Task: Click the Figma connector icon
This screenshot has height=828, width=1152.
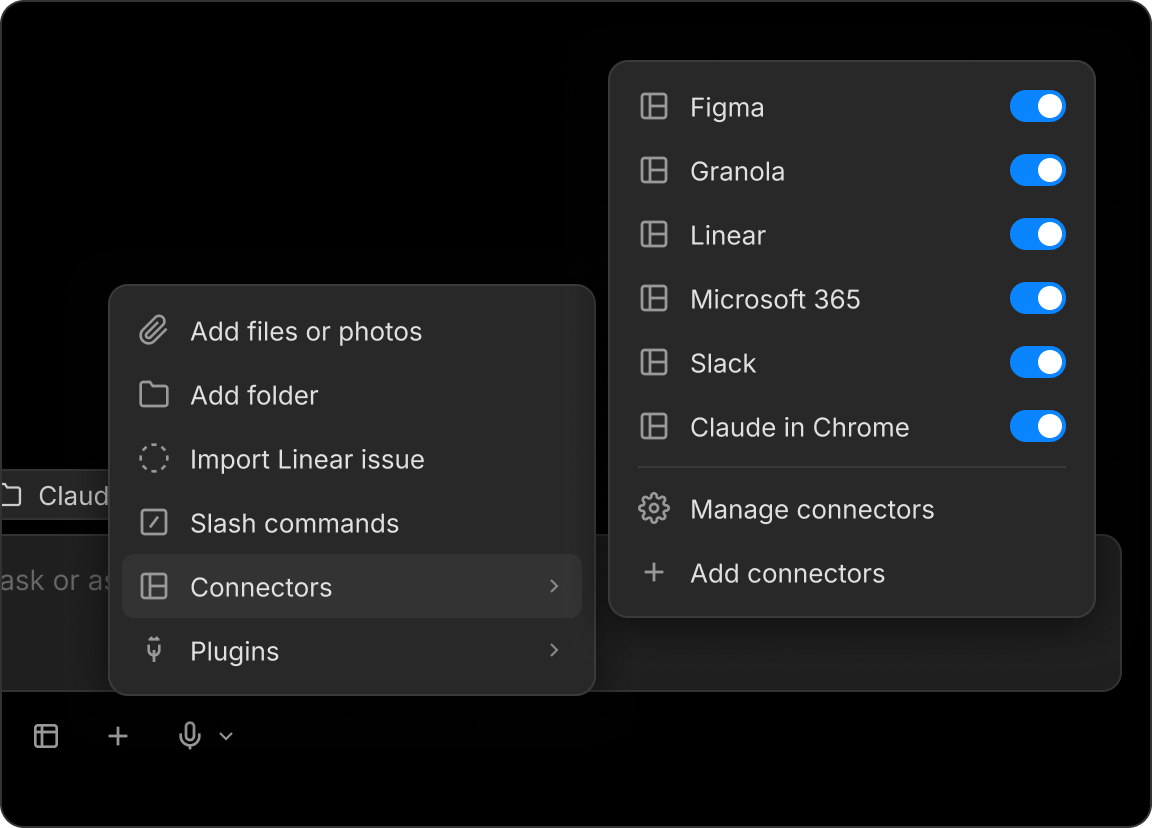Action: (653, 106)
